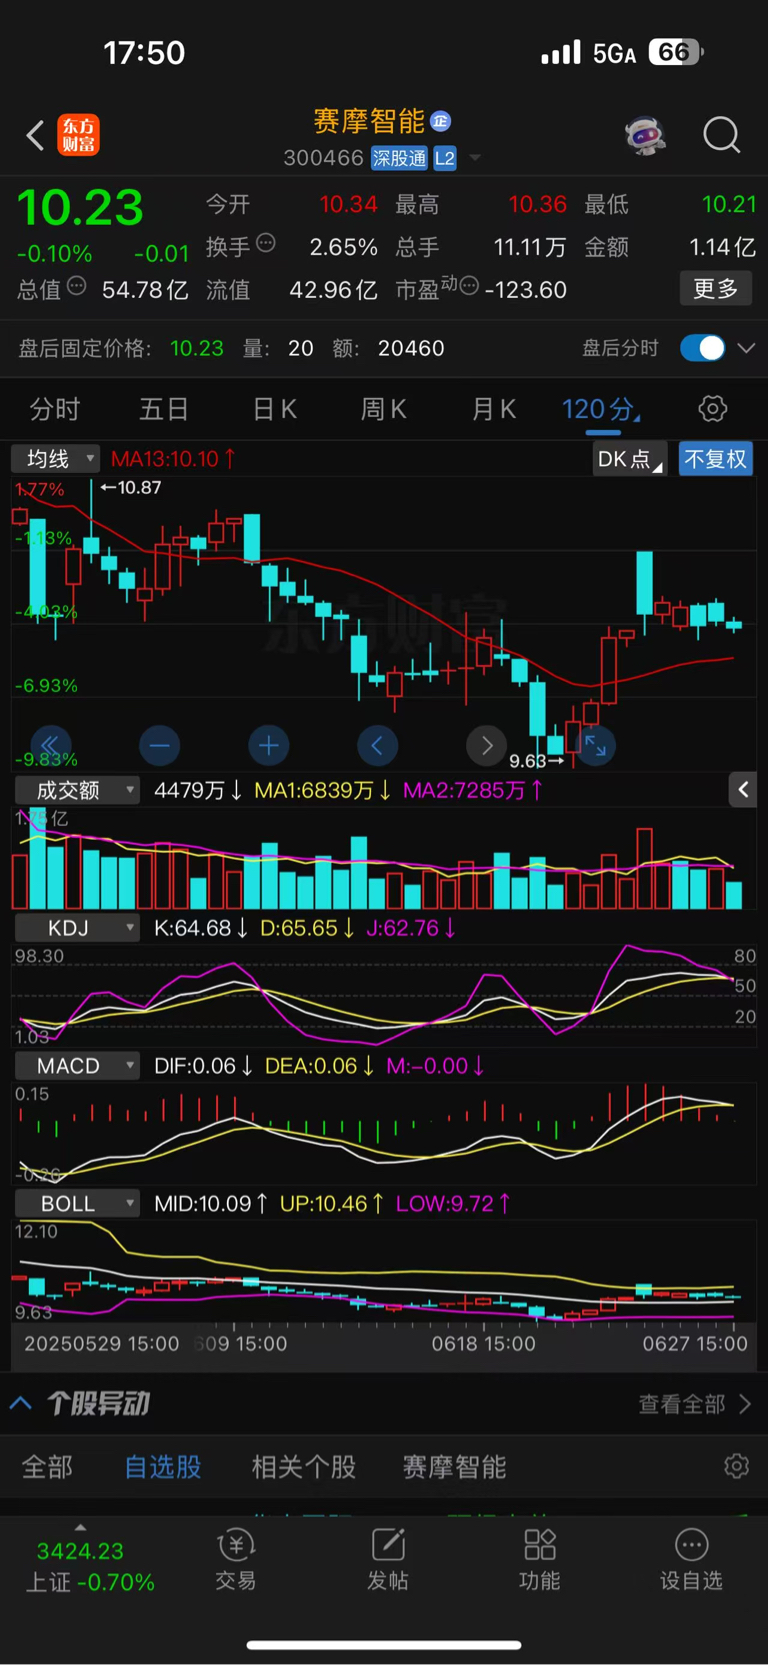
Task: Open the 成交额 indicator dropdown
Action: pos(76,790)
